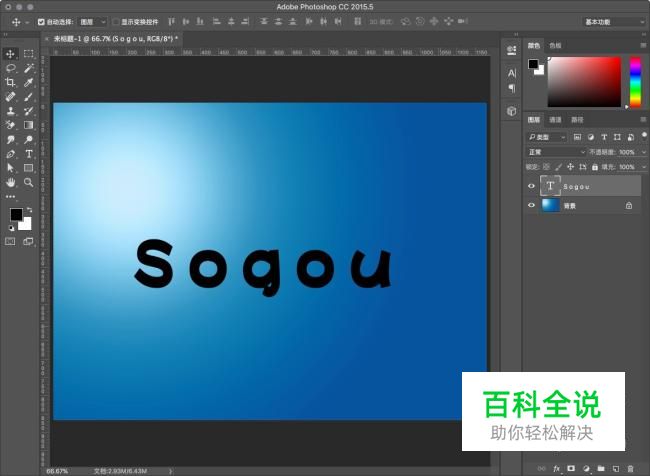The width and height of the screenshot is (650, 476).
Task: Select the Dodge tool
Action: point(29,140)
